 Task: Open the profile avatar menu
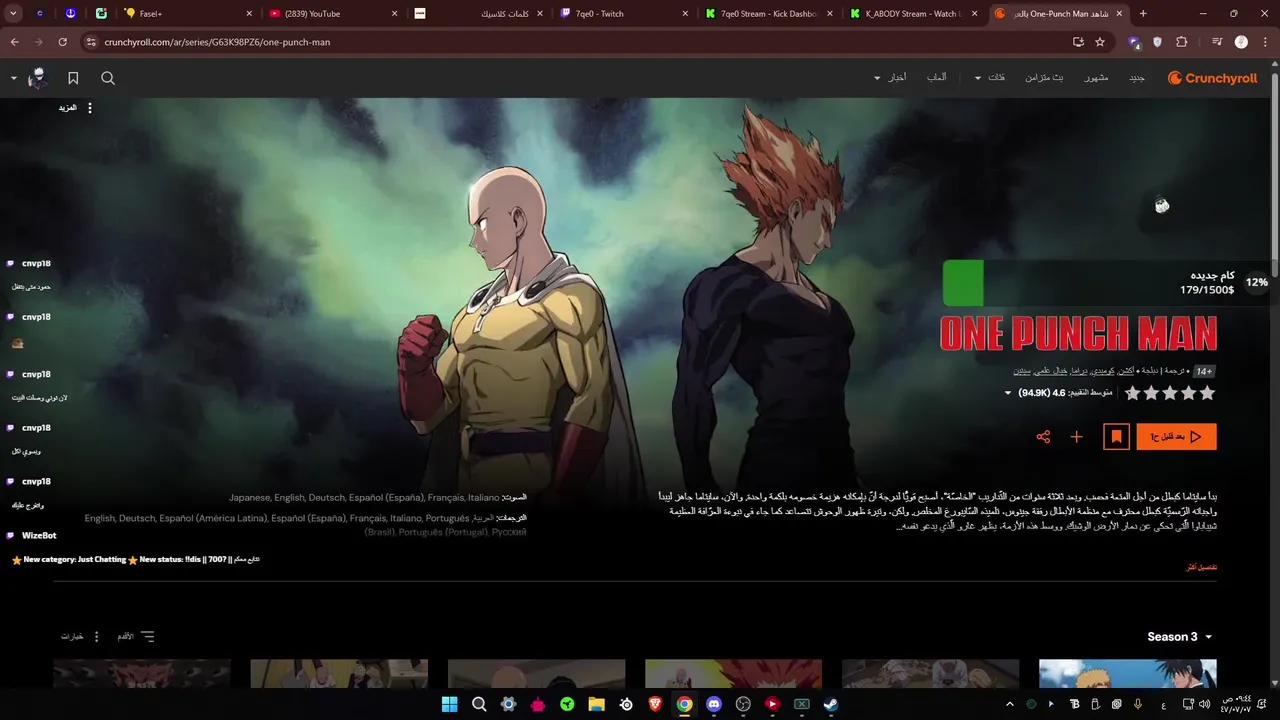pyautogui.click(x=38, y=78)
